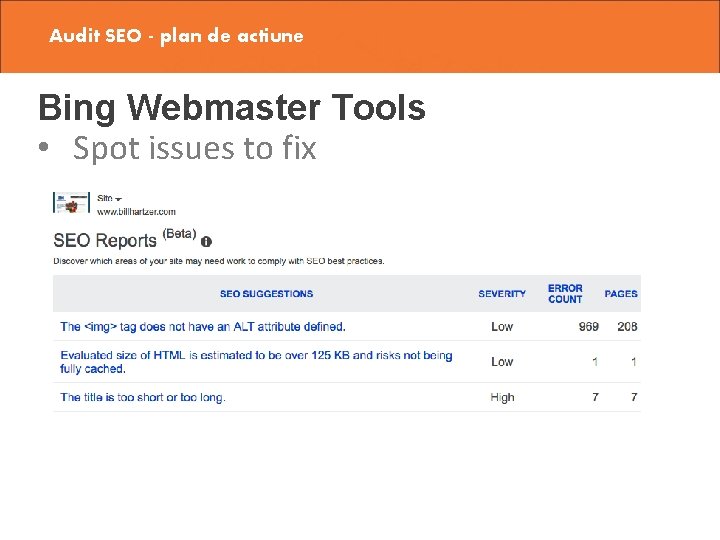Click the Low severity for ALT attribute row
This screenshot has height=540, width=720.
[x=502, y=327]
